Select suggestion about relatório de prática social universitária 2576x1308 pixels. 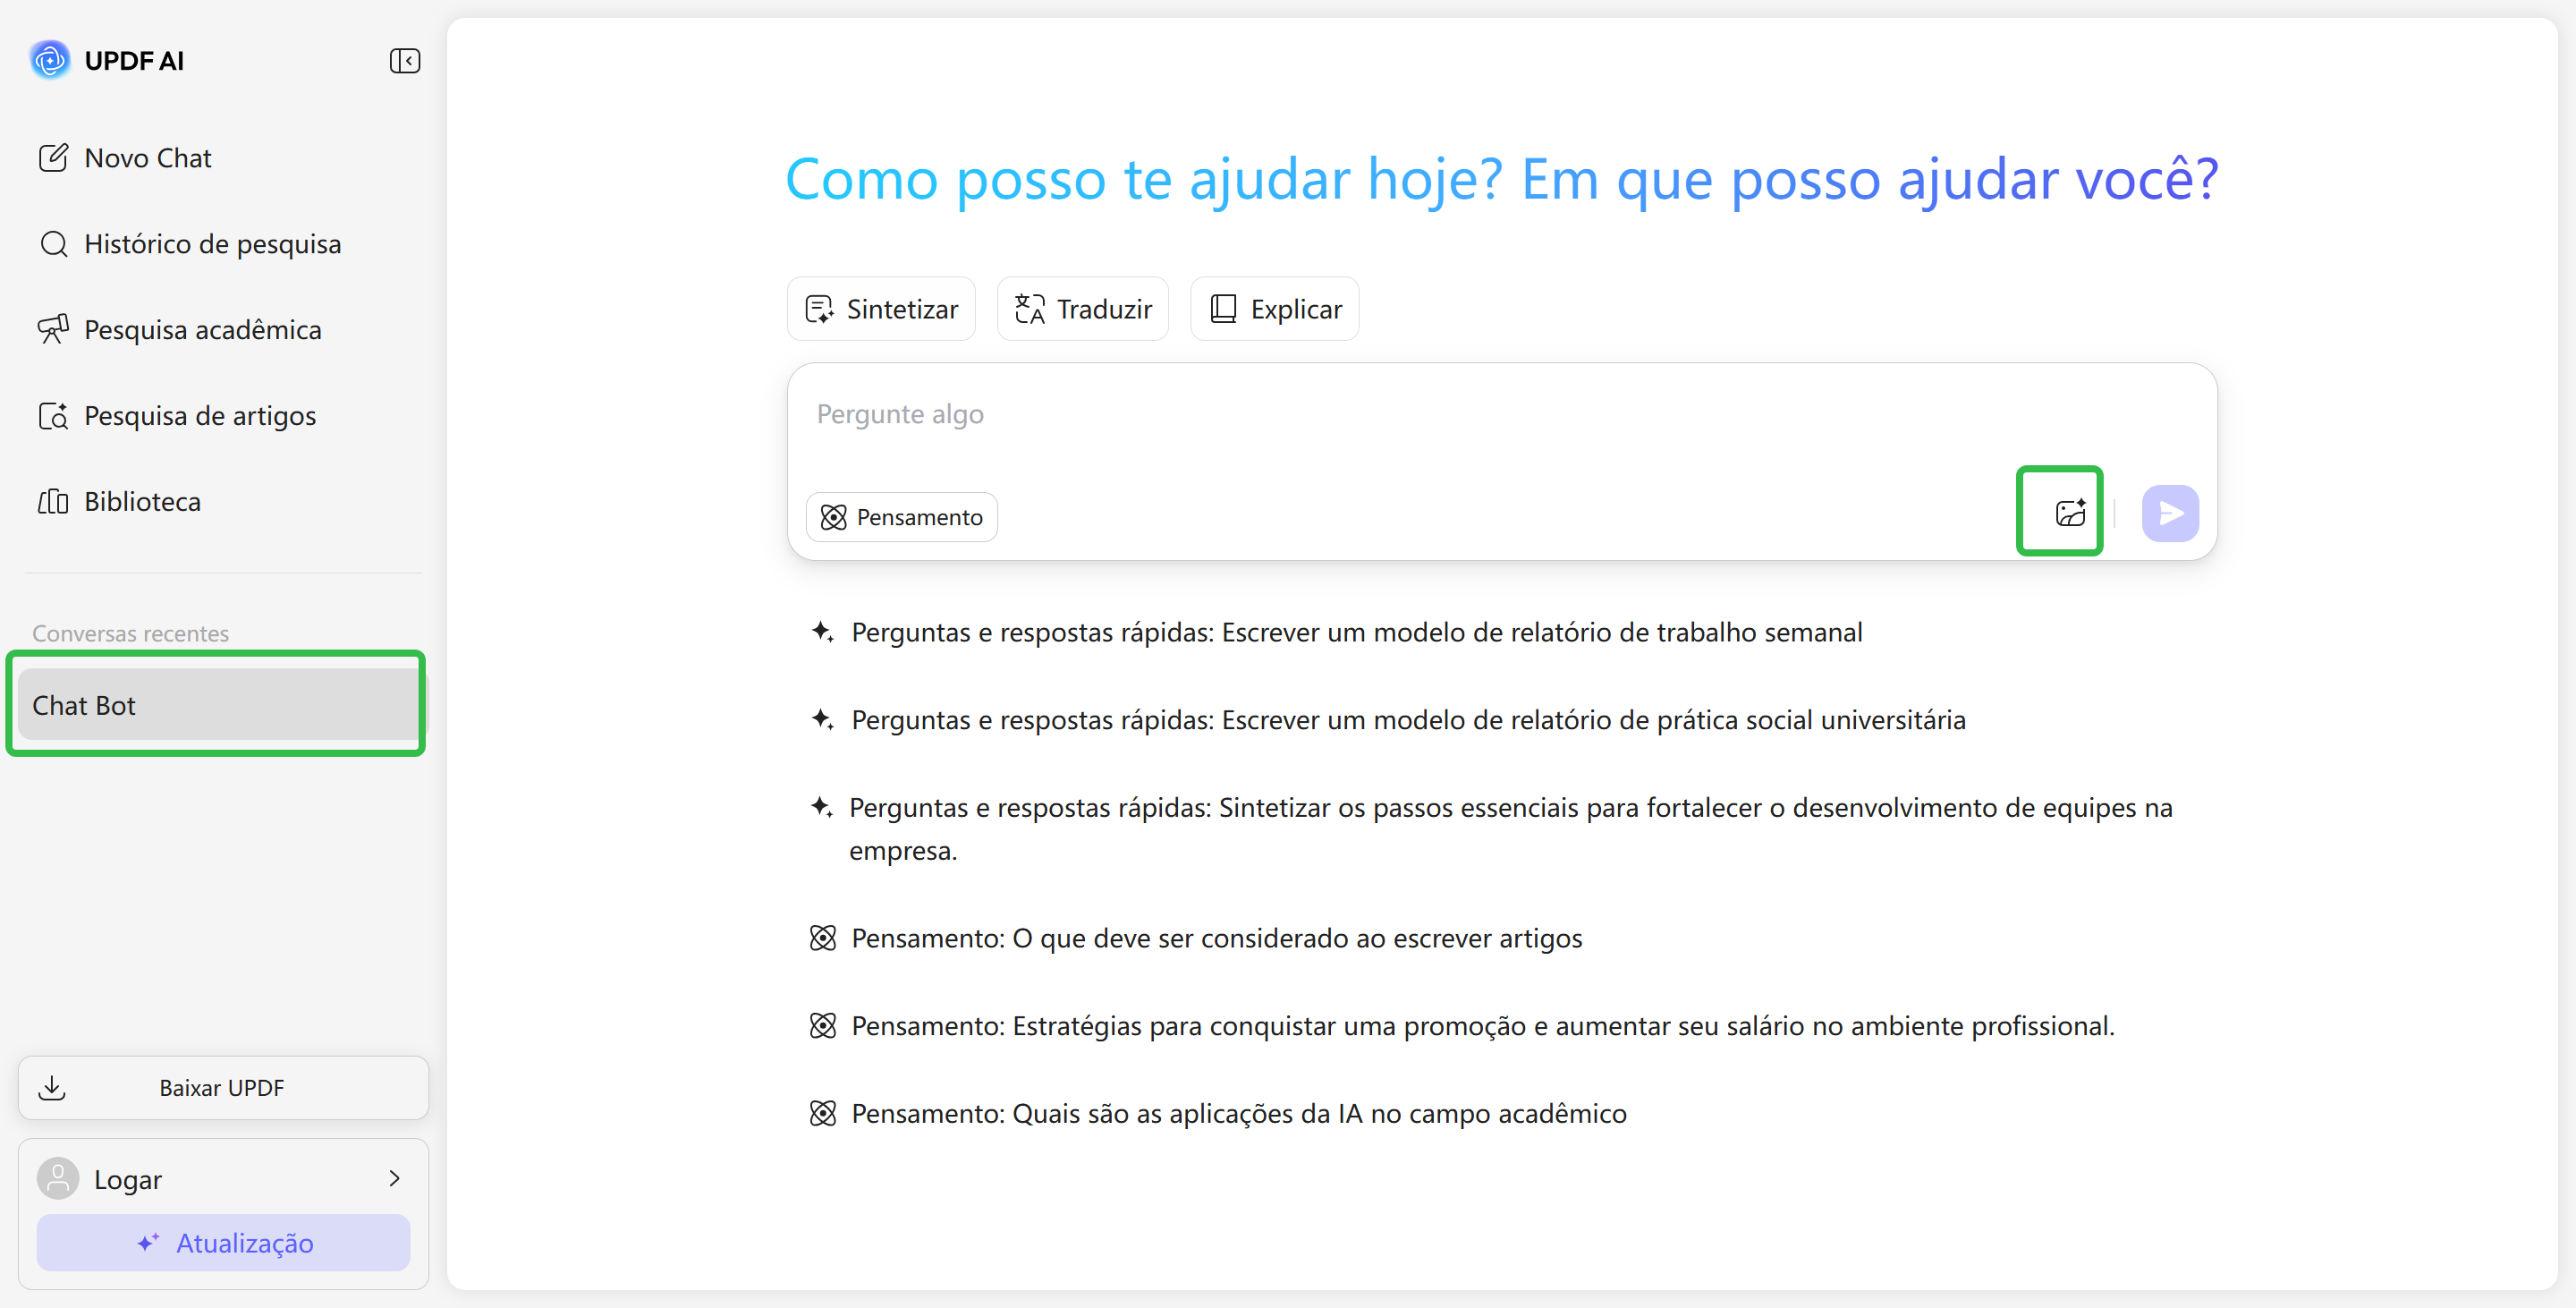tap(1388, 720)
